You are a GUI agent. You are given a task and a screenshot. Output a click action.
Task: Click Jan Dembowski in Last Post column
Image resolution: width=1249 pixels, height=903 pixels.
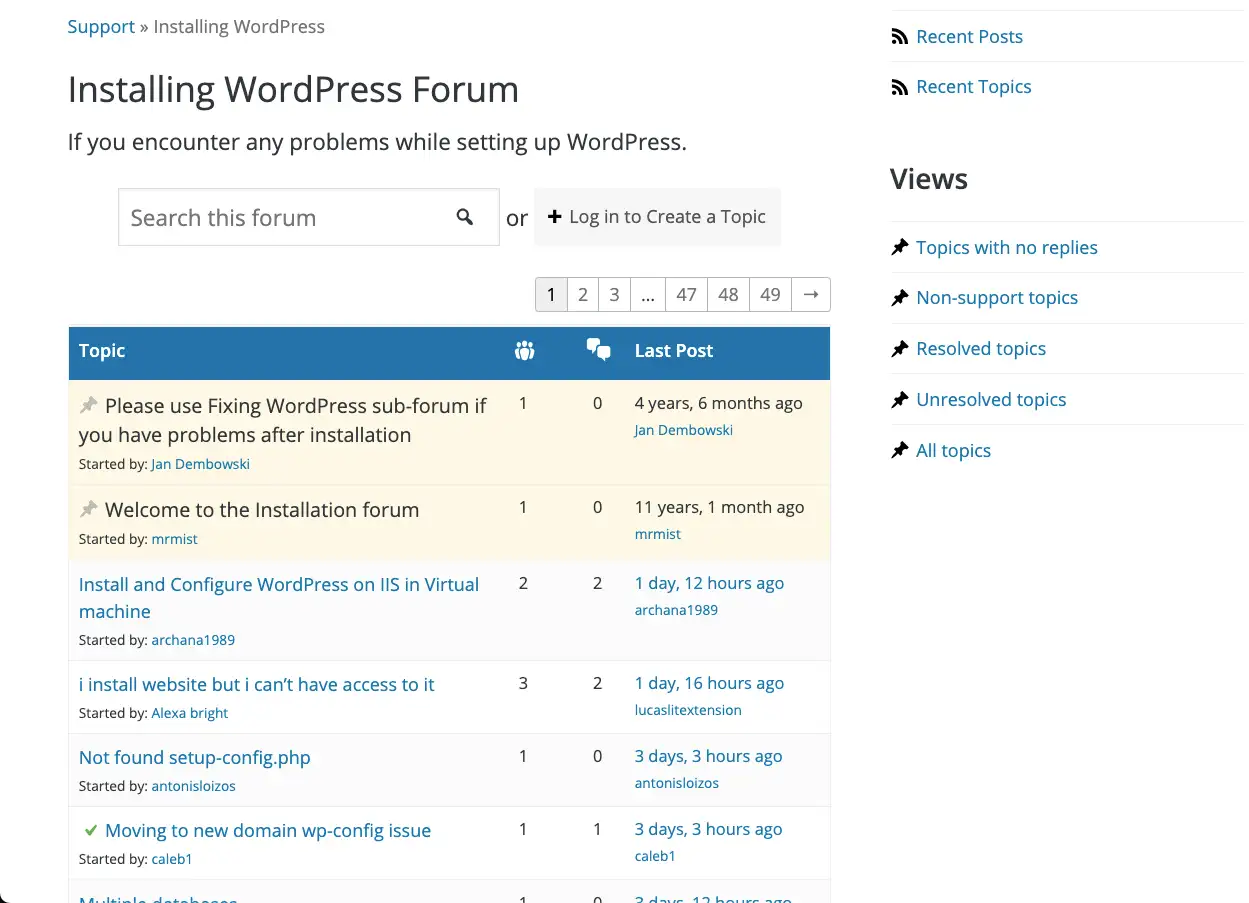[684, 430]
